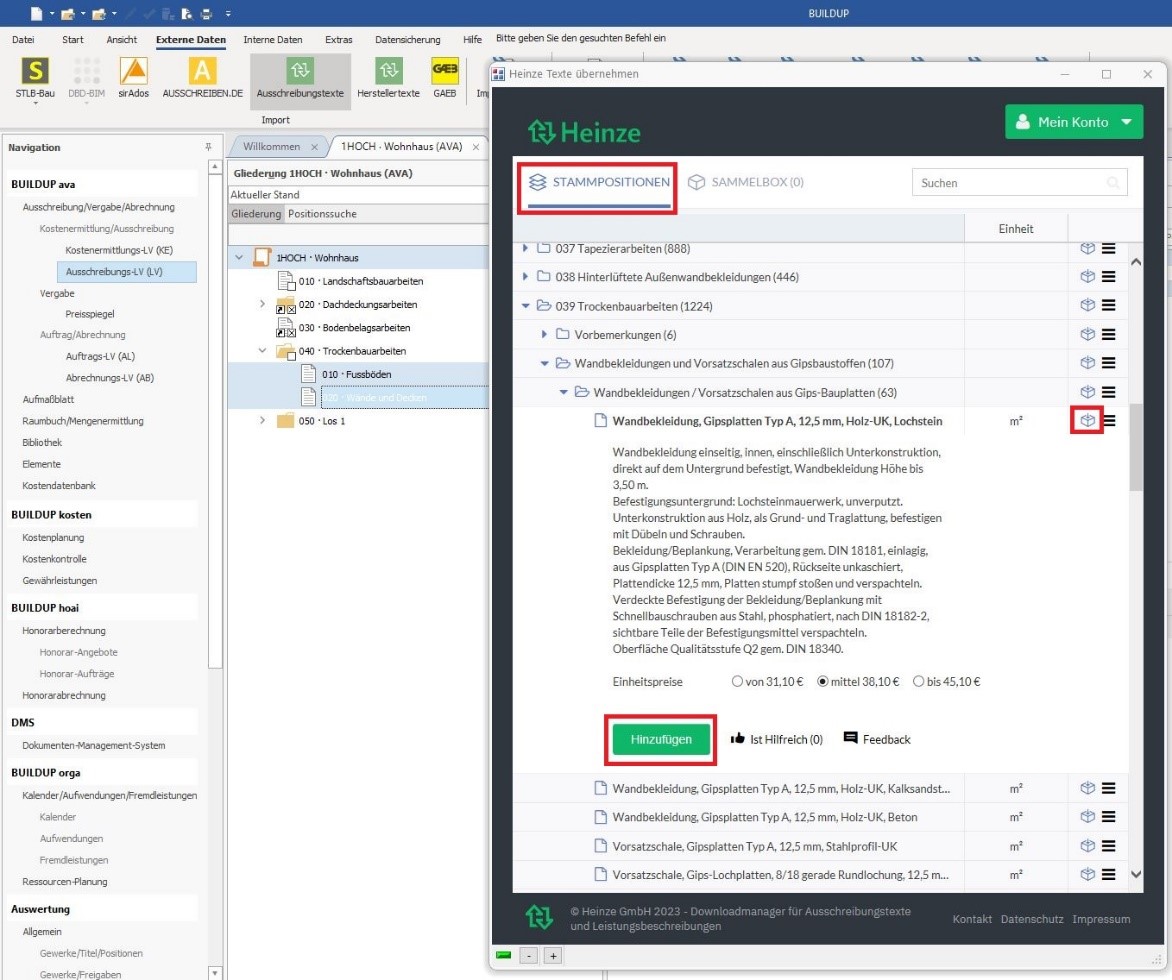
Task: Click the Heinze list scroll-down arrow
Action: (x=1136, y=874)
